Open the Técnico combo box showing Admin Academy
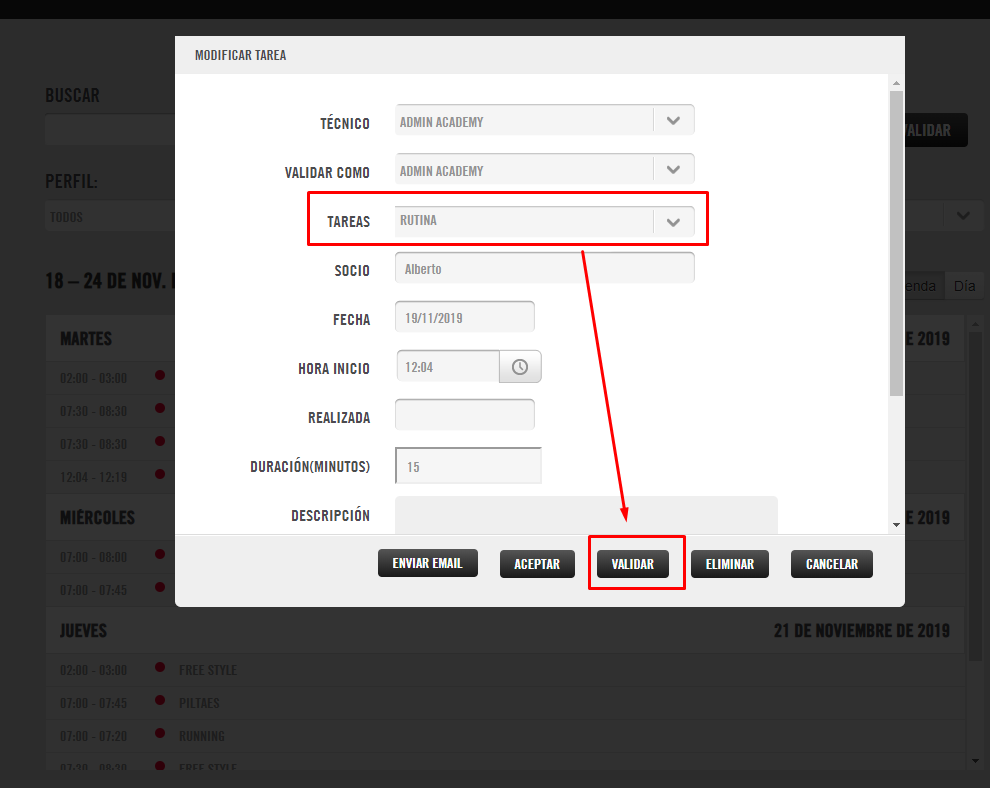The height and width of the screenshot is (788, 990). tap(545, 121)
